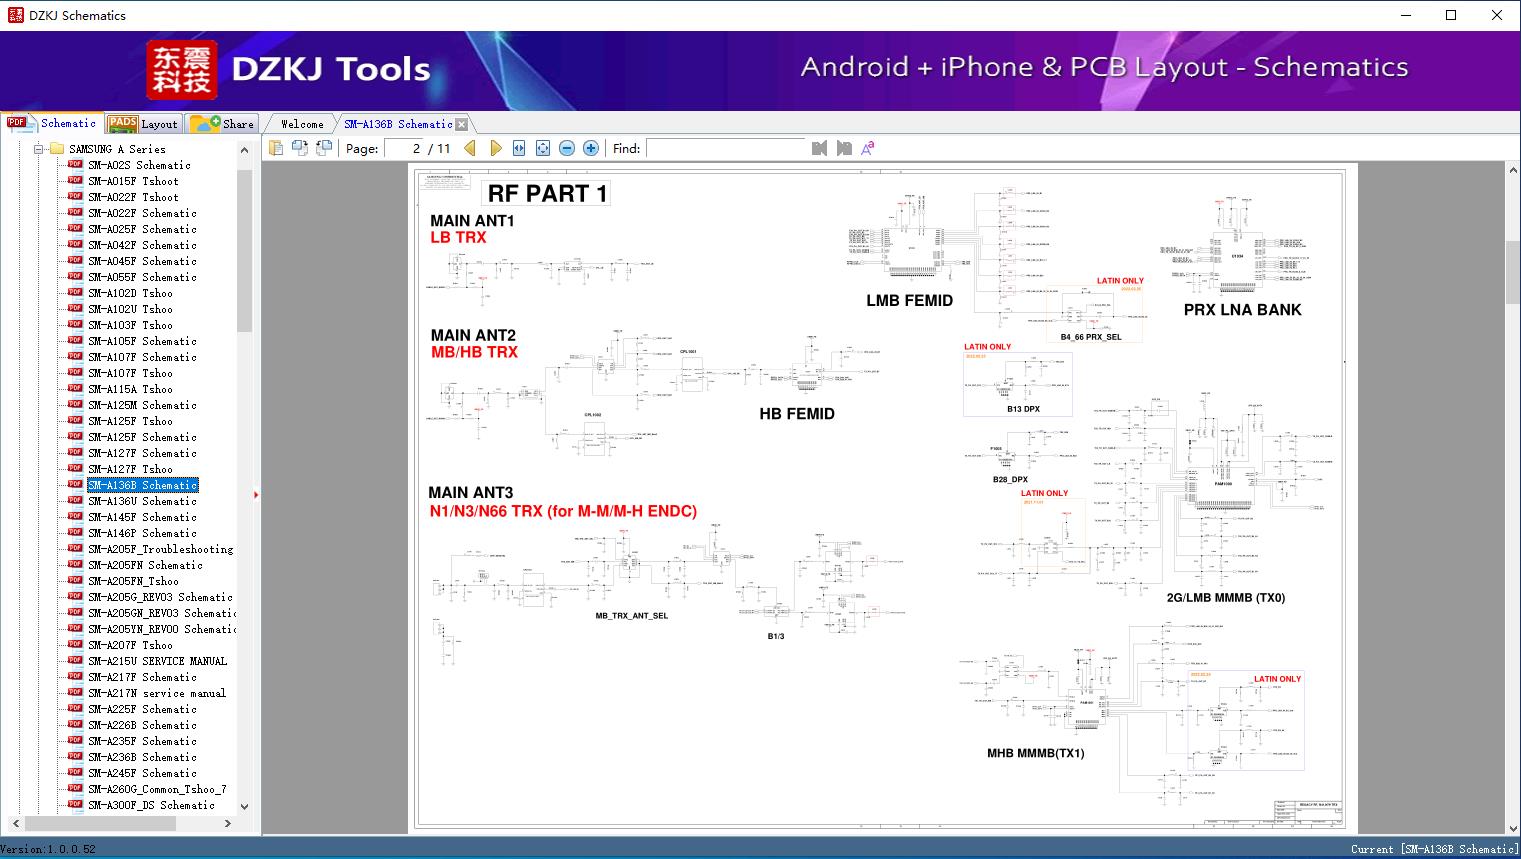
Task: Collapse the SAMSUNG A Series tree node
Action: pyautogui.click(x=39, y=149)
